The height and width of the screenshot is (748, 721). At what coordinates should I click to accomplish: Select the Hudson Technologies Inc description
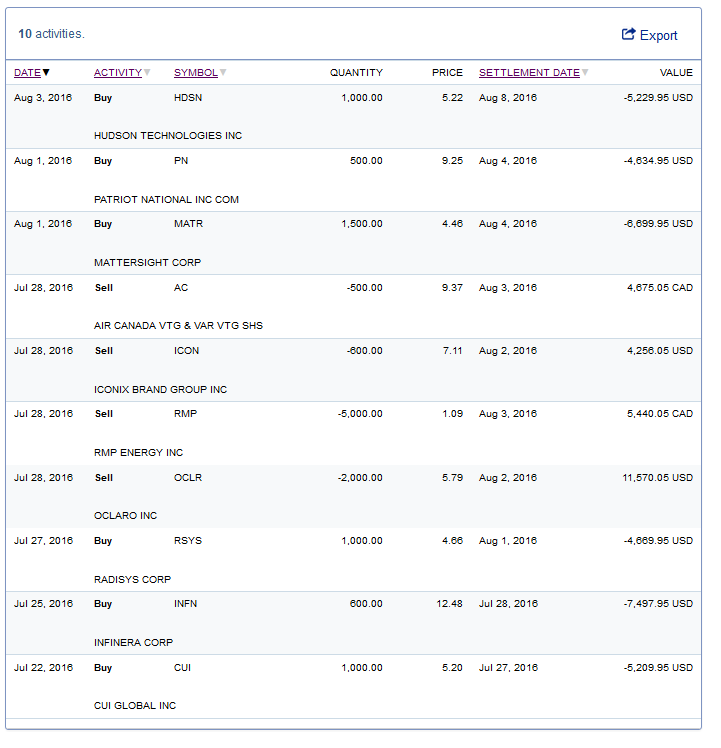tap(168, 136)
